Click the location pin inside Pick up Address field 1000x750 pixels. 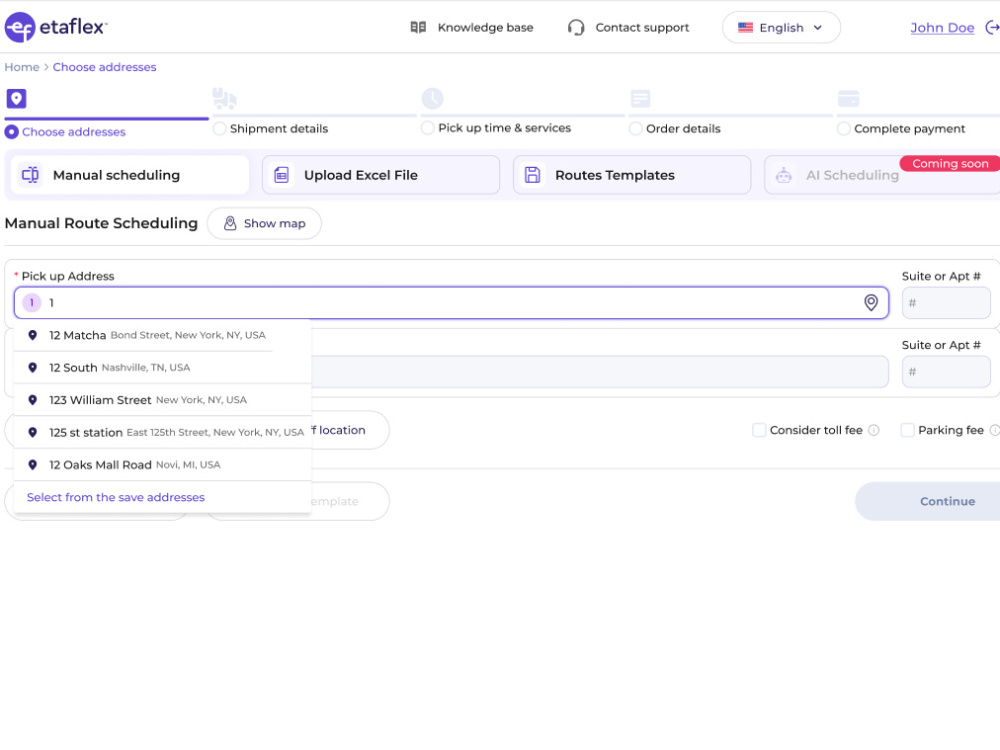(871, 302)
